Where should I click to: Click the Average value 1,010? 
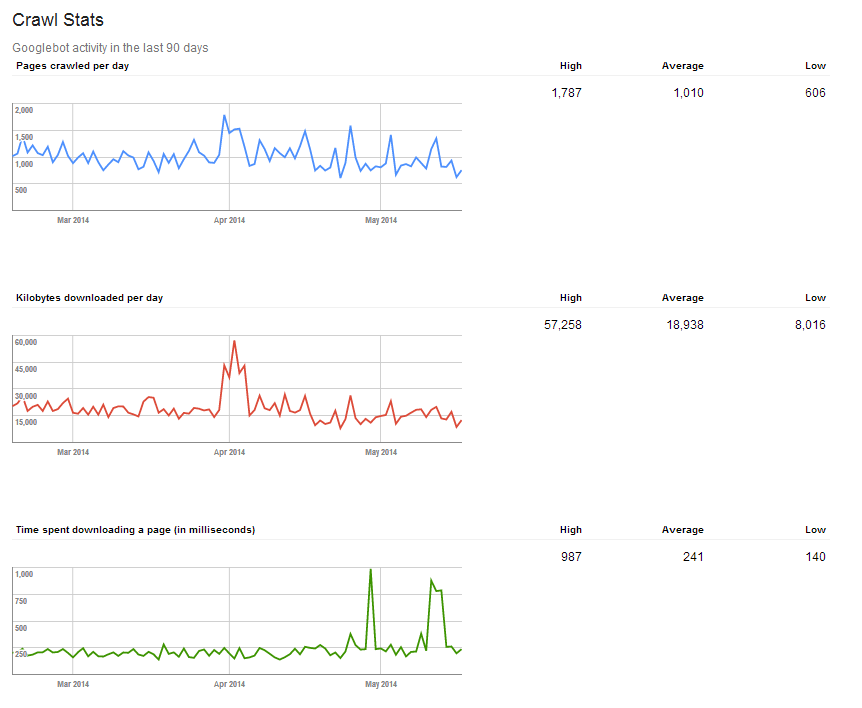tap(689, 93)
